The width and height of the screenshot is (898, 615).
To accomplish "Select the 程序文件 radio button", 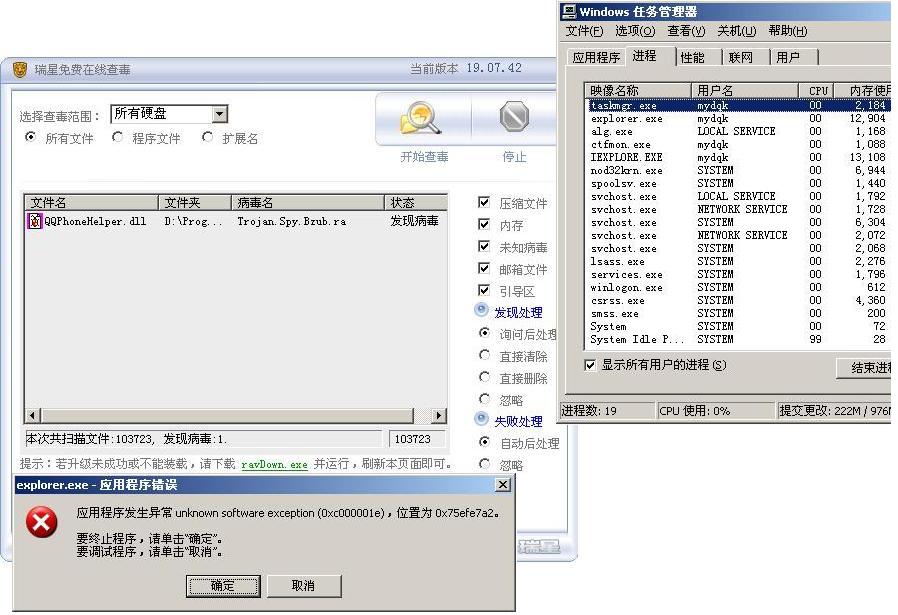I will pos(117,137).
